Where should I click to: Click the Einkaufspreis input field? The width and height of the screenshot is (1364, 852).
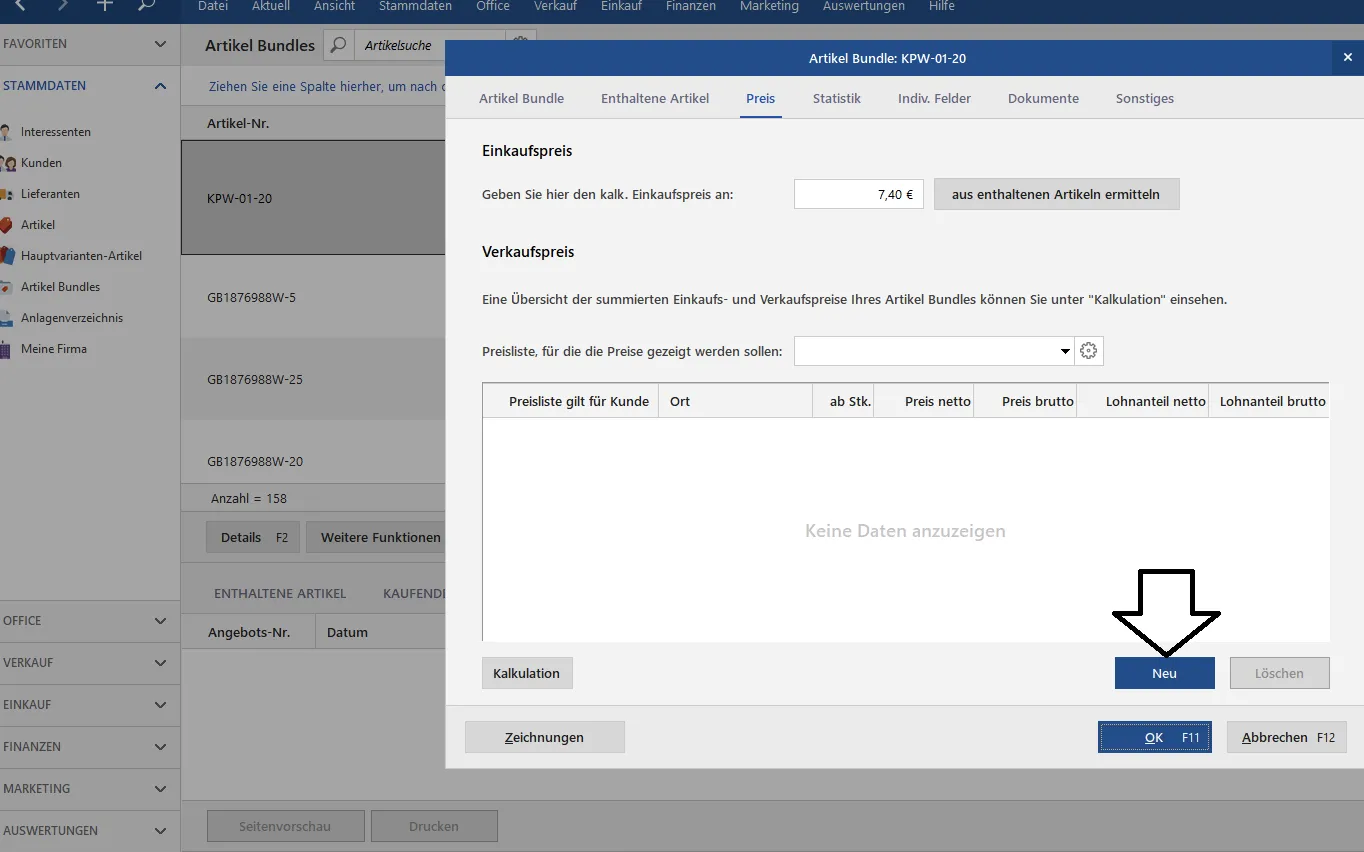[x=858, y=194]
